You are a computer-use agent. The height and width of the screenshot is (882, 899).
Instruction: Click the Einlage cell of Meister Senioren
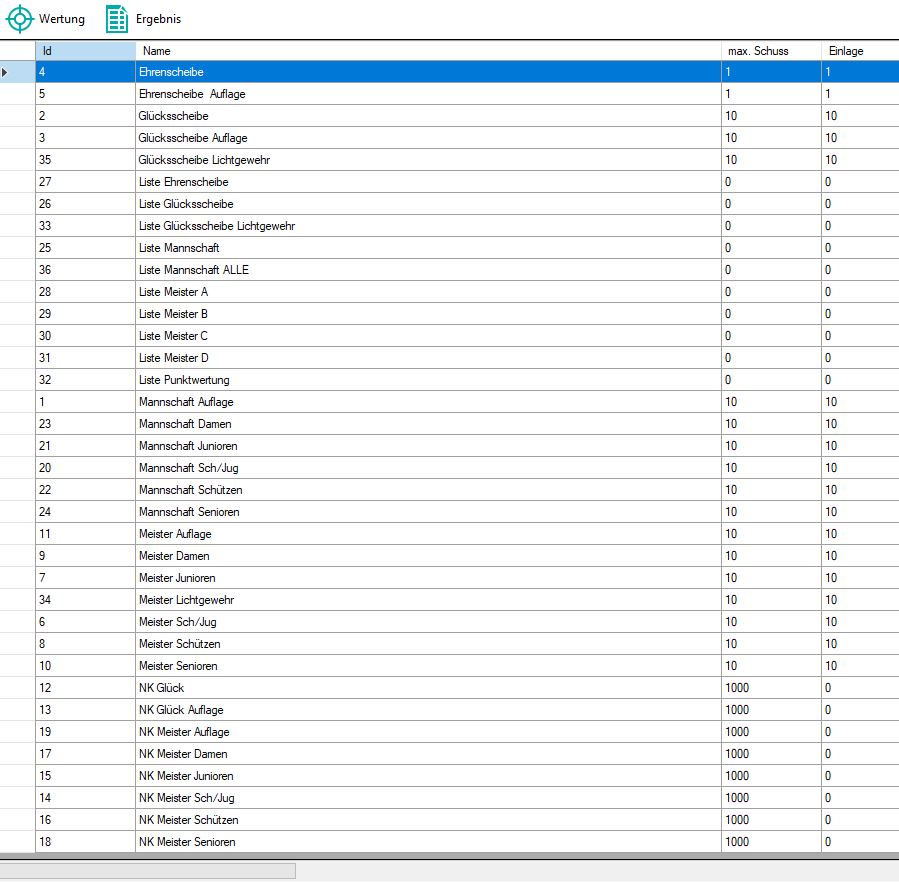pos(858,666)
